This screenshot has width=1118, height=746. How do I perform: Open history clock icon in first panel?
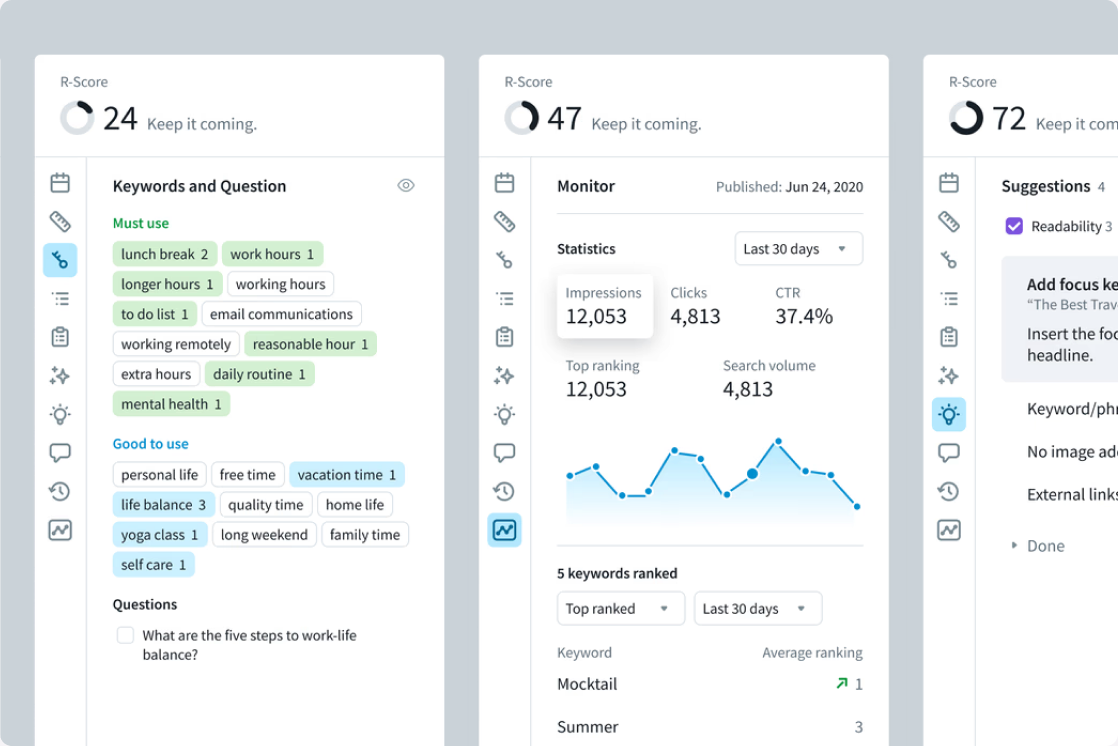coord(60,491)
